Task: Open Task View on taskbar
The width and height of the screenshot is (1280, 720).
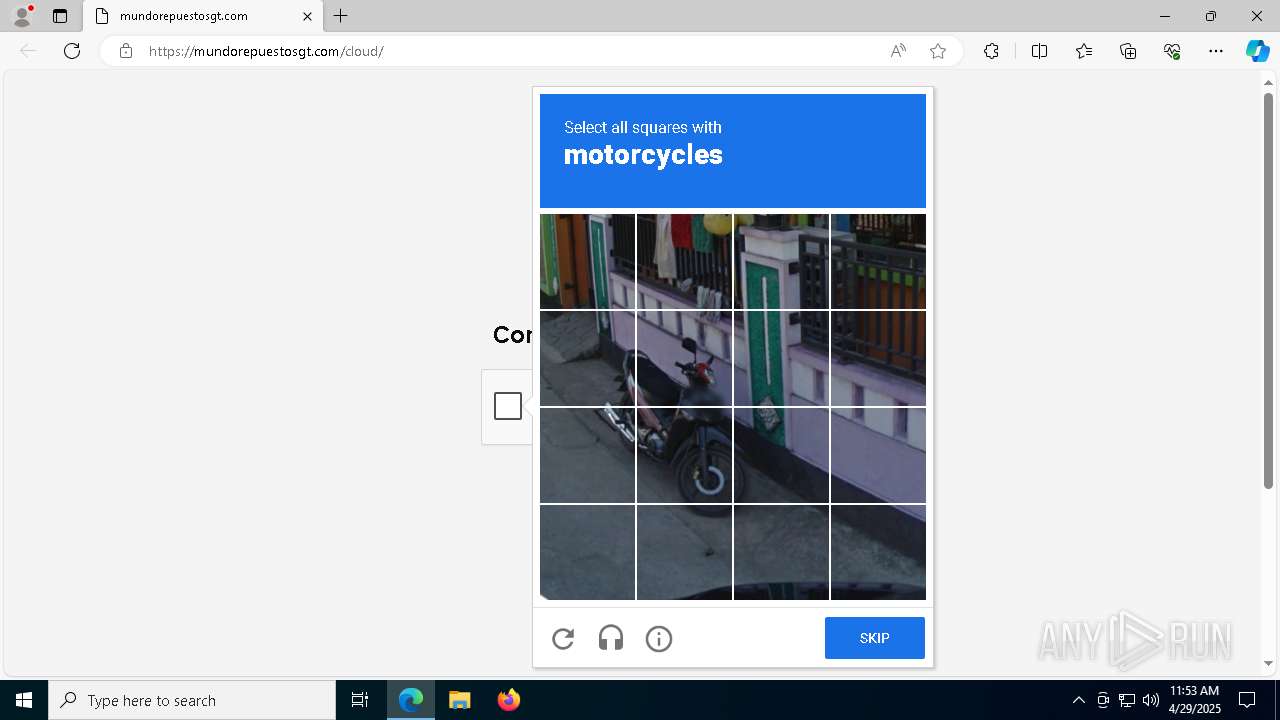Action: pyautogui.click(x=360, y=700)
